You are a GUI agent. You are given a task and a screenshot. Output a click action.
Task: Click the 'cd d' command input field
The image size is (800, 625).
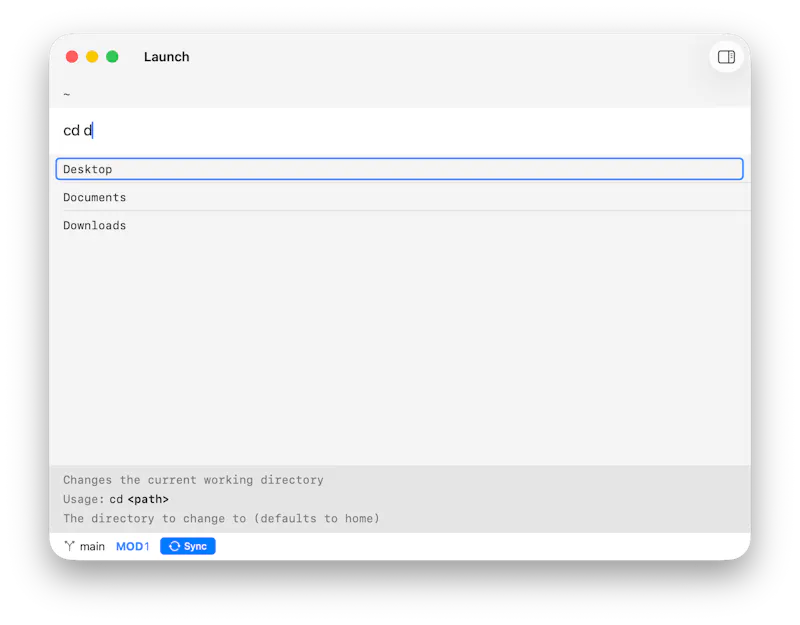point(399,131)
